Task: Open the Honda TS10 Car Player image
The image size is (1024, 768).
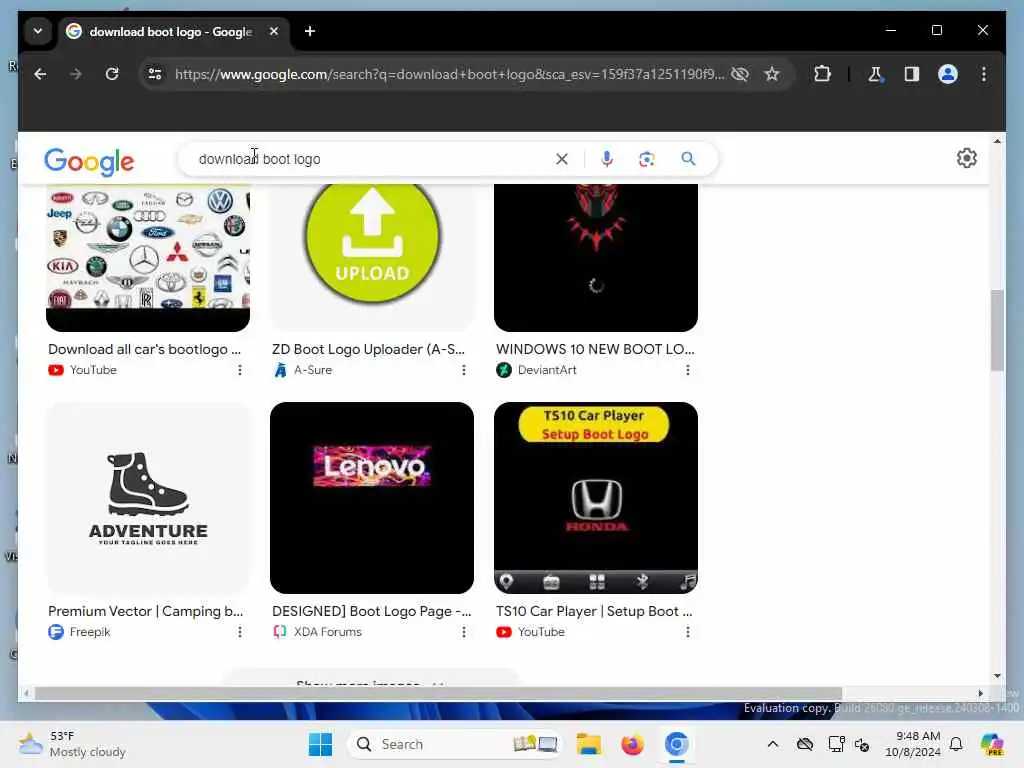Action: (x=596, y=498)
